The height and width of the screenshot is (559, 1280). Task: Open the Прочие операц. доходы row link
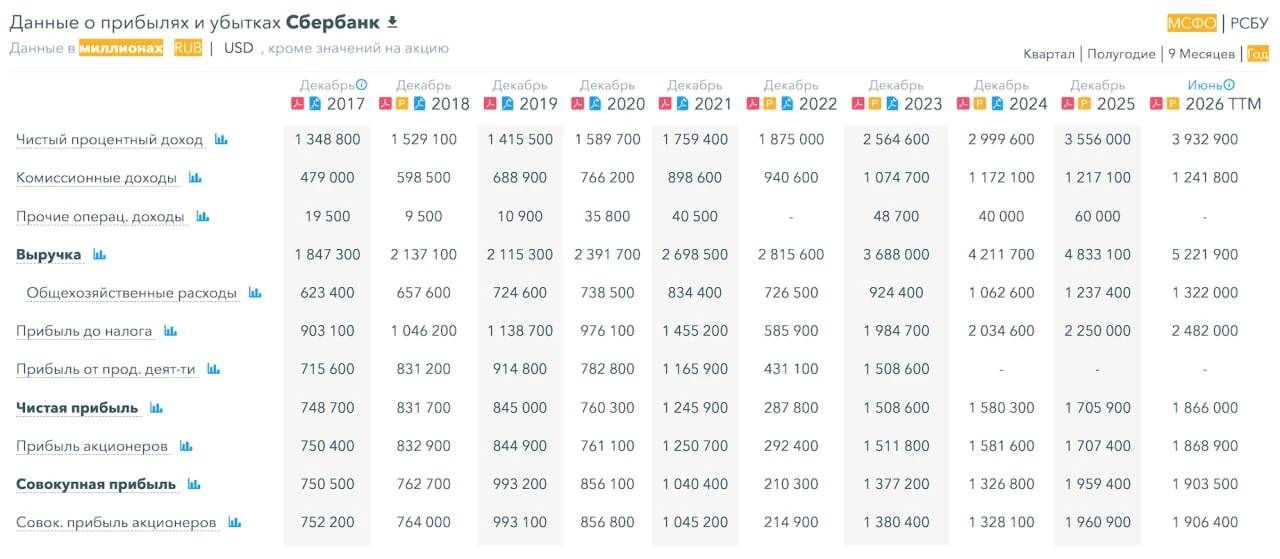(x=101, y=216)
